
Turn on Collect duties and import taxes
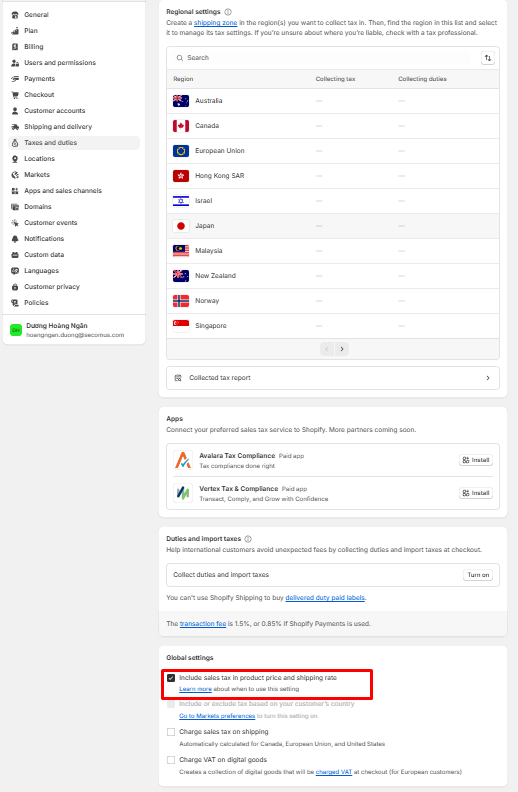click(x=478, y=575)
